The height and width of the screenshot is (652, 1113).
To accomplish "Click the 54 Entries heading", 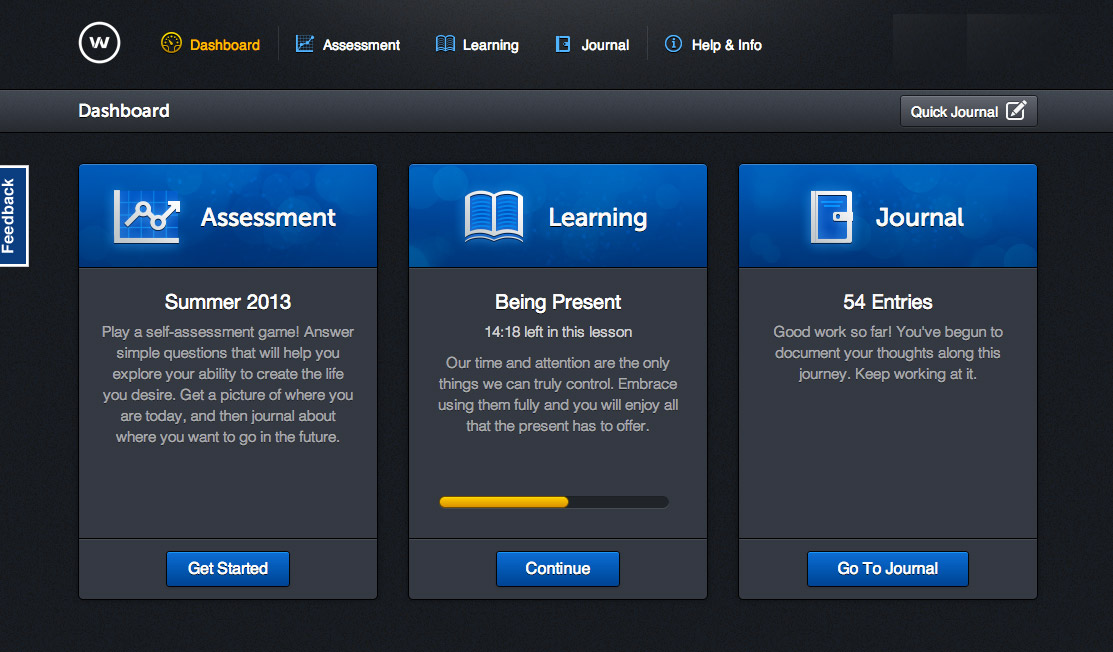I will [x=888, y=302].
